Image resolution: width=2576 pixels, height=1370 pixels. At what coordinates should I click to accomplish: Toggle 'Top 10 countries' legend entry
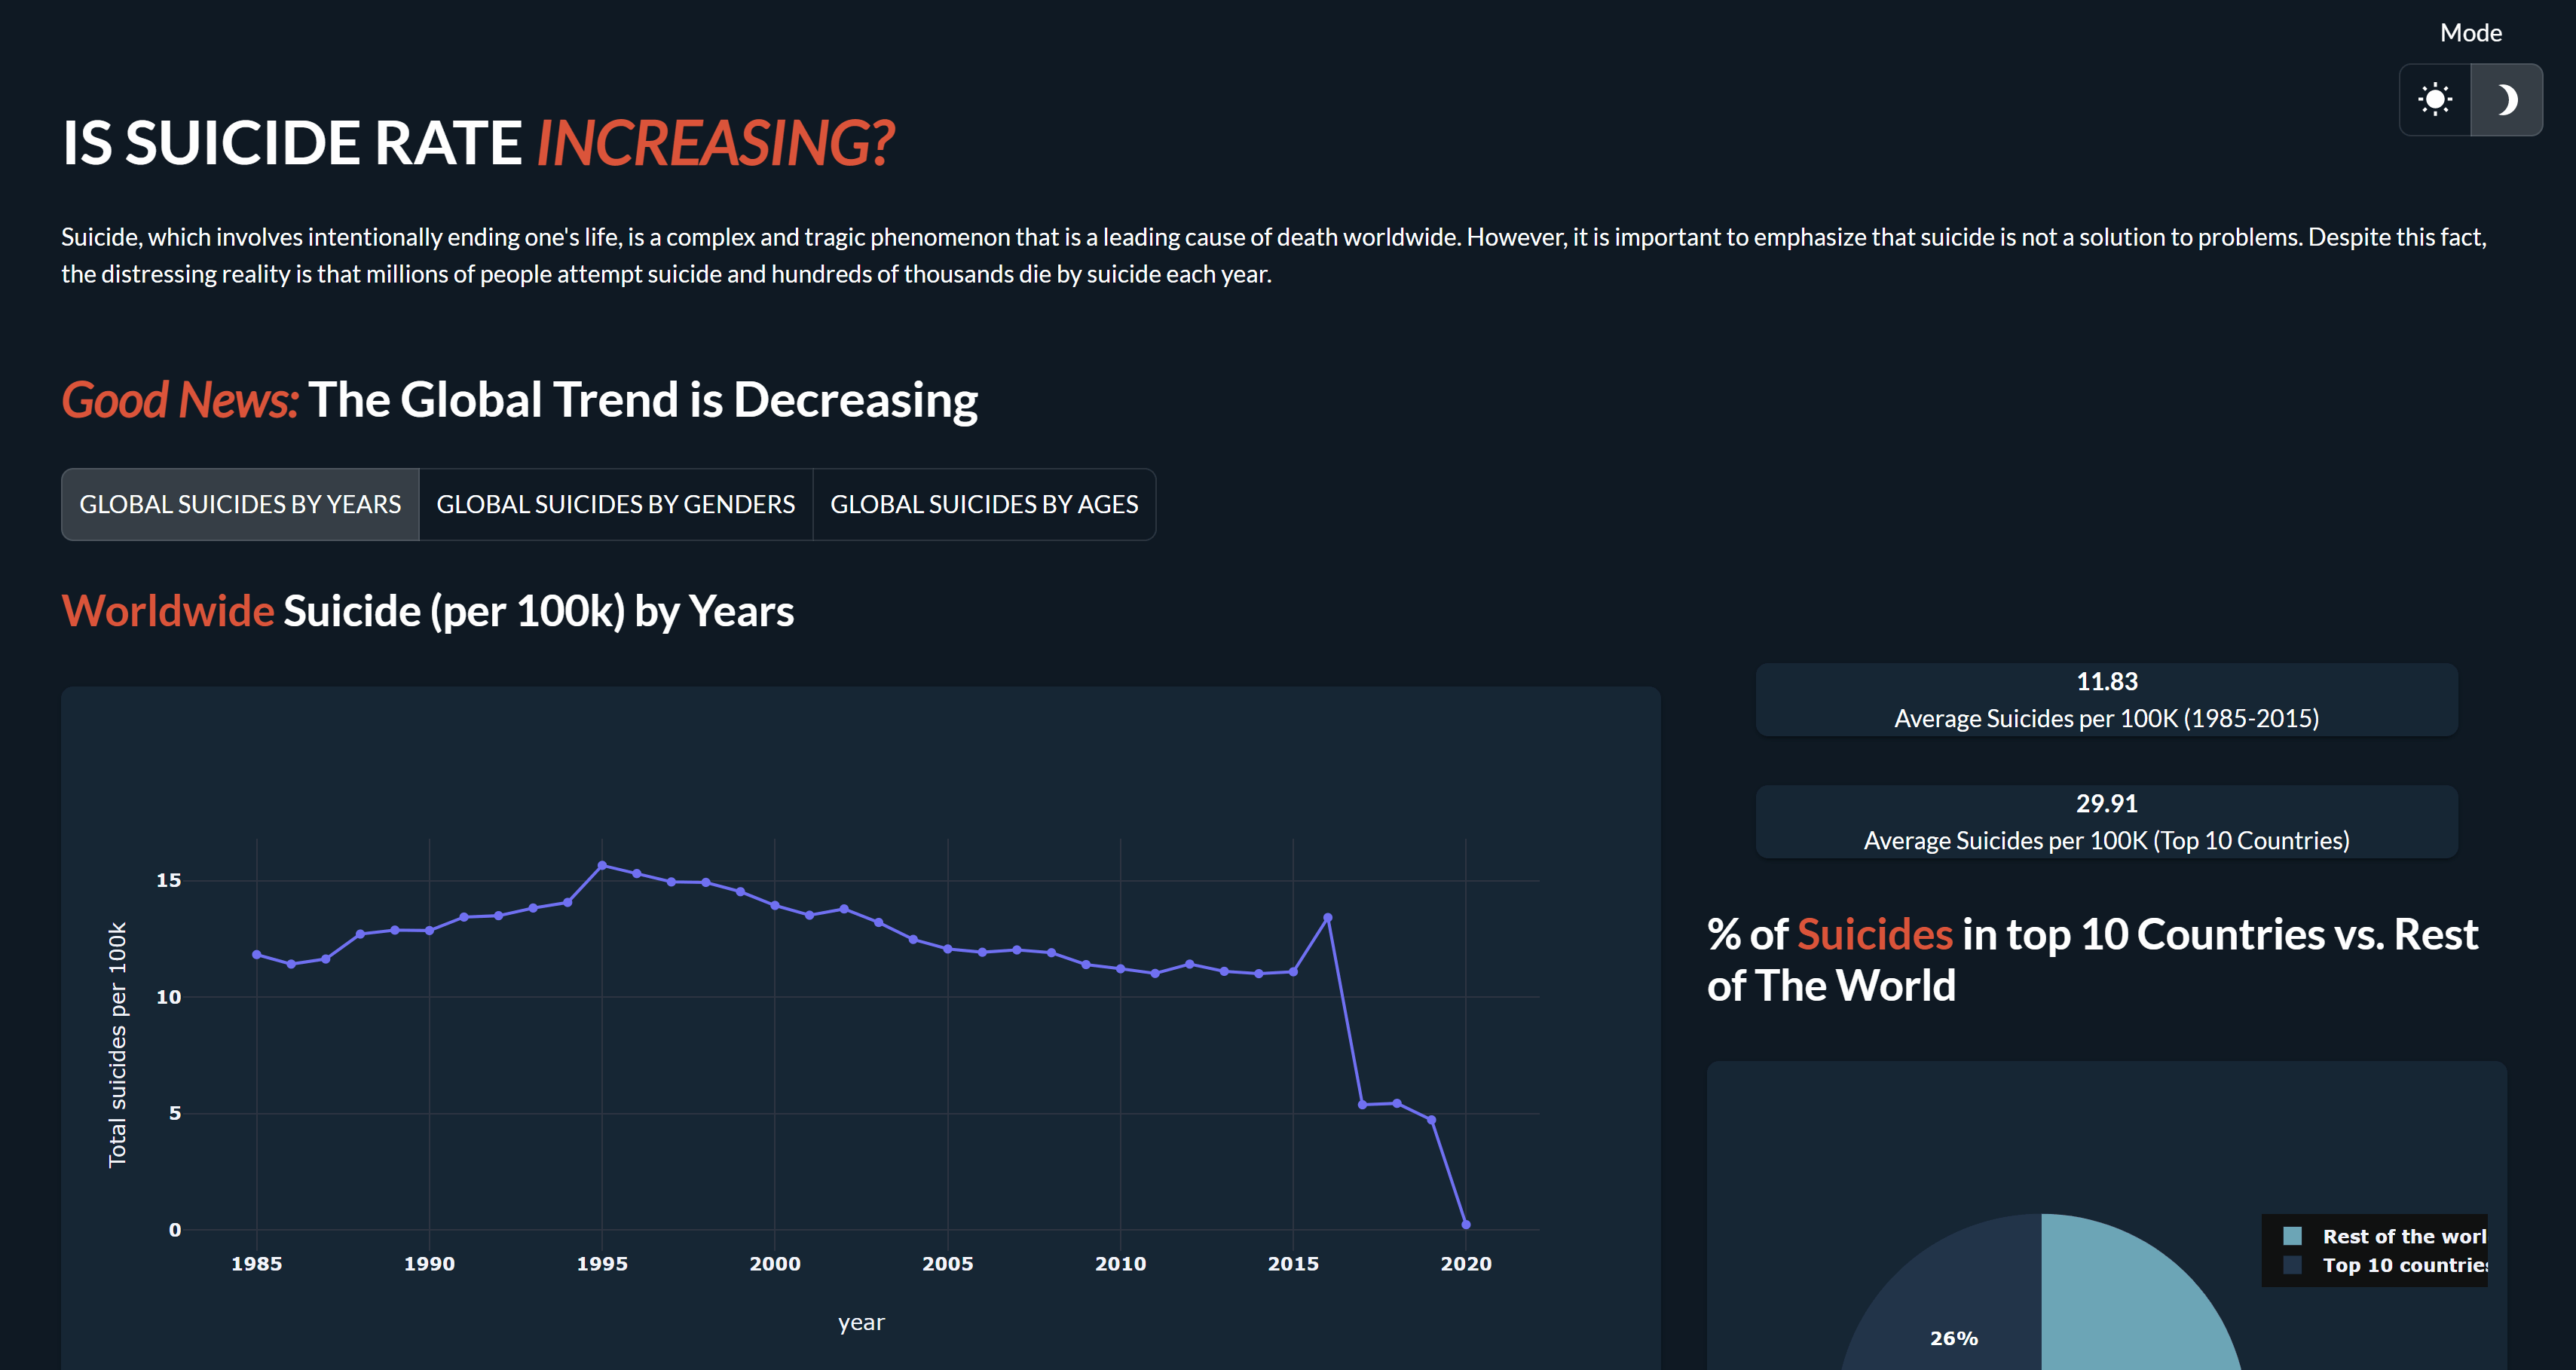(x=2385, y=1265)
